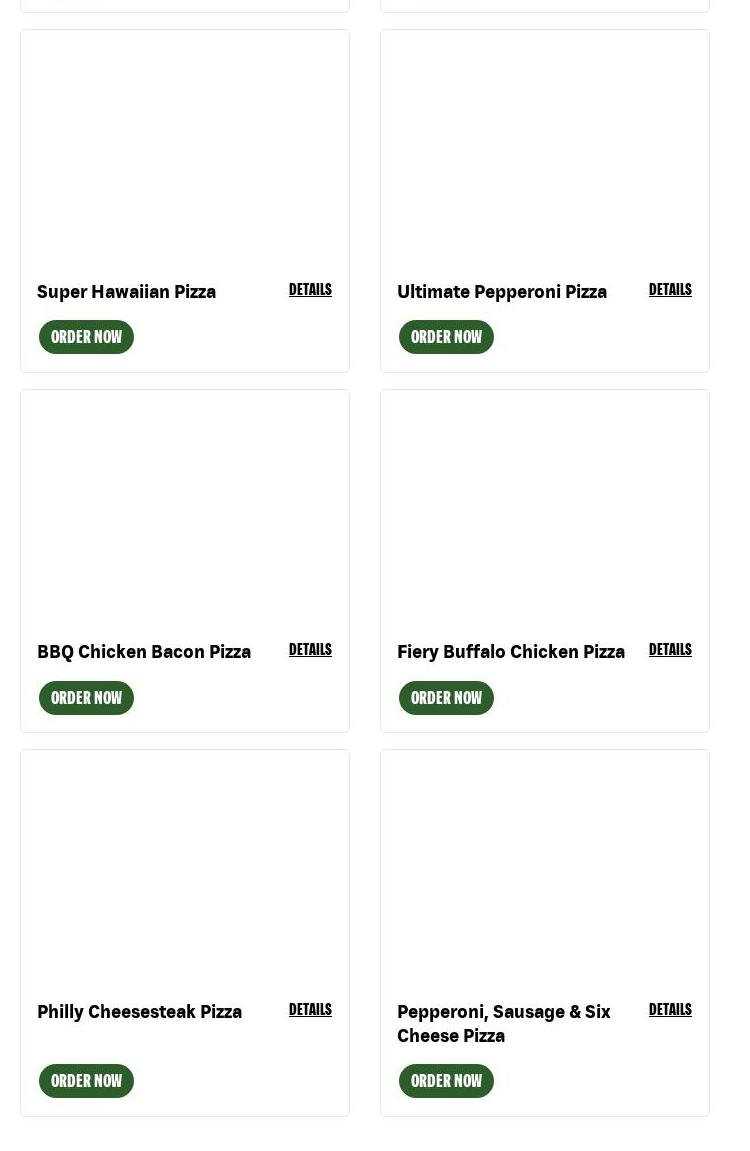See Philly Cheesesteak Pizza details
Screen dimensions: 750x1151
[x=310, y=1009]
